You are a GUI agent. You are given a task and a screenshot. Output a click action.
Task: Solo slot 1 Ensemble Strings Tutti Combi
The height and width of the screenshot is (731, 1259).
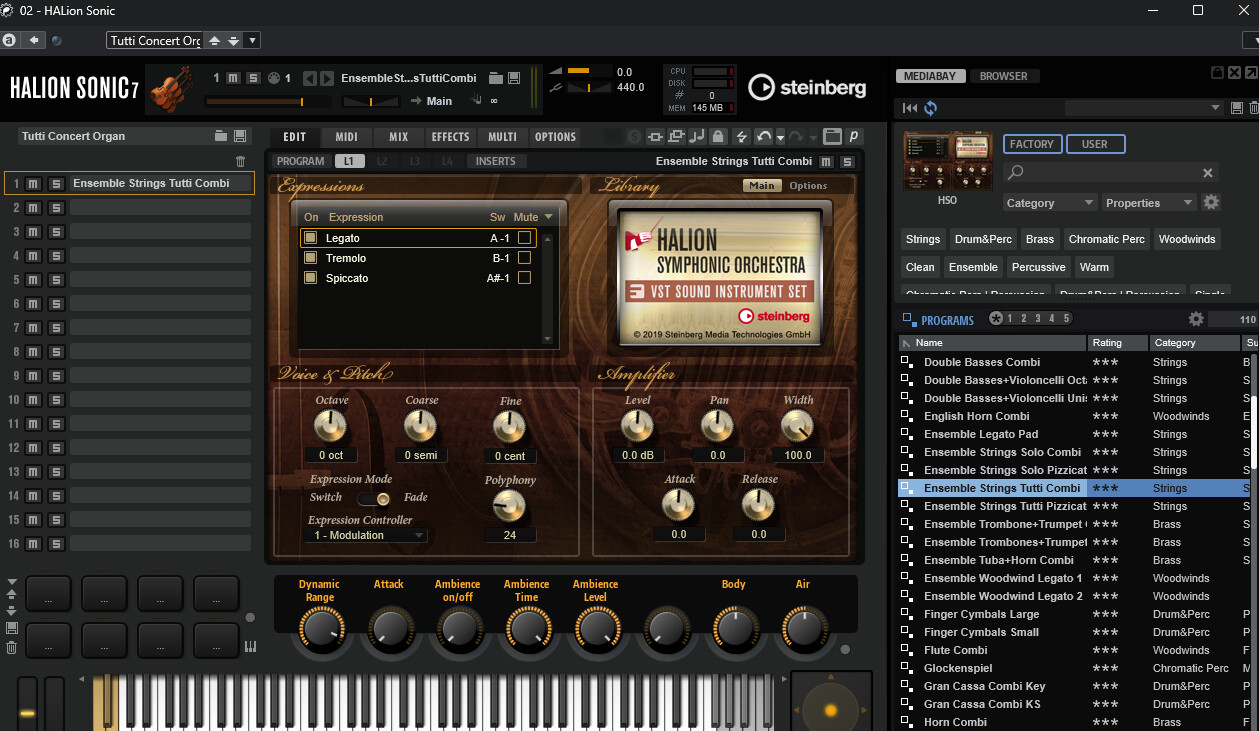coord(56,183)
